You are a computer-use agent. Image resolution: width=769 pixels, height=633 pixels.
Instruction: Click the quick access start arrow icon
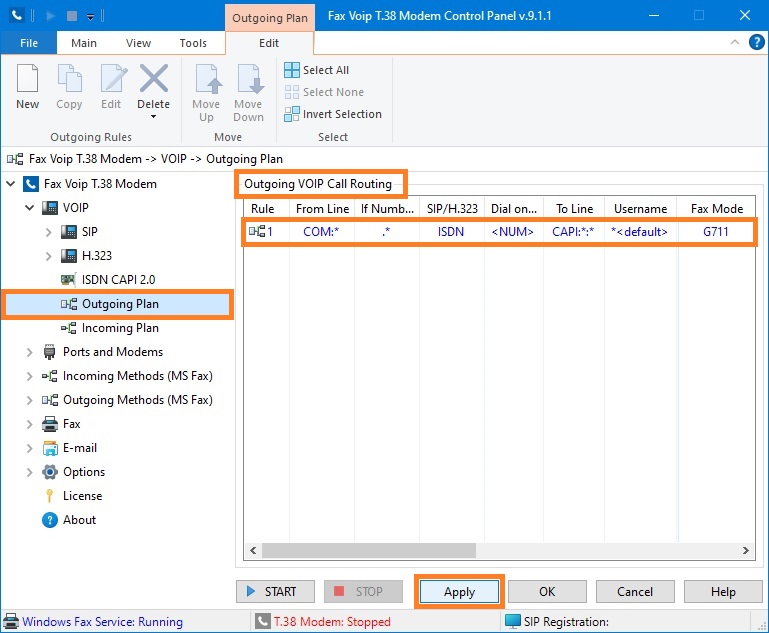50,16
